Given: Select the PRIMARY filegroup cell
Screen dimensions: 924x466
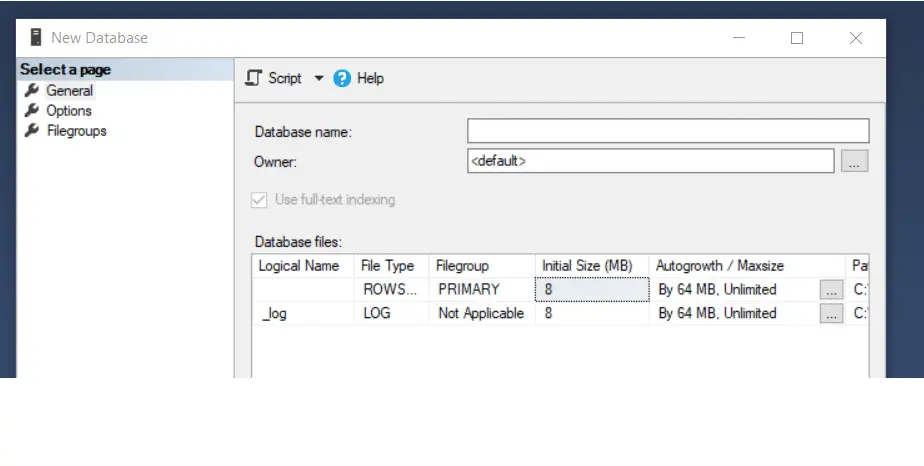Looking at the screenshot, I should pos(482,289).
